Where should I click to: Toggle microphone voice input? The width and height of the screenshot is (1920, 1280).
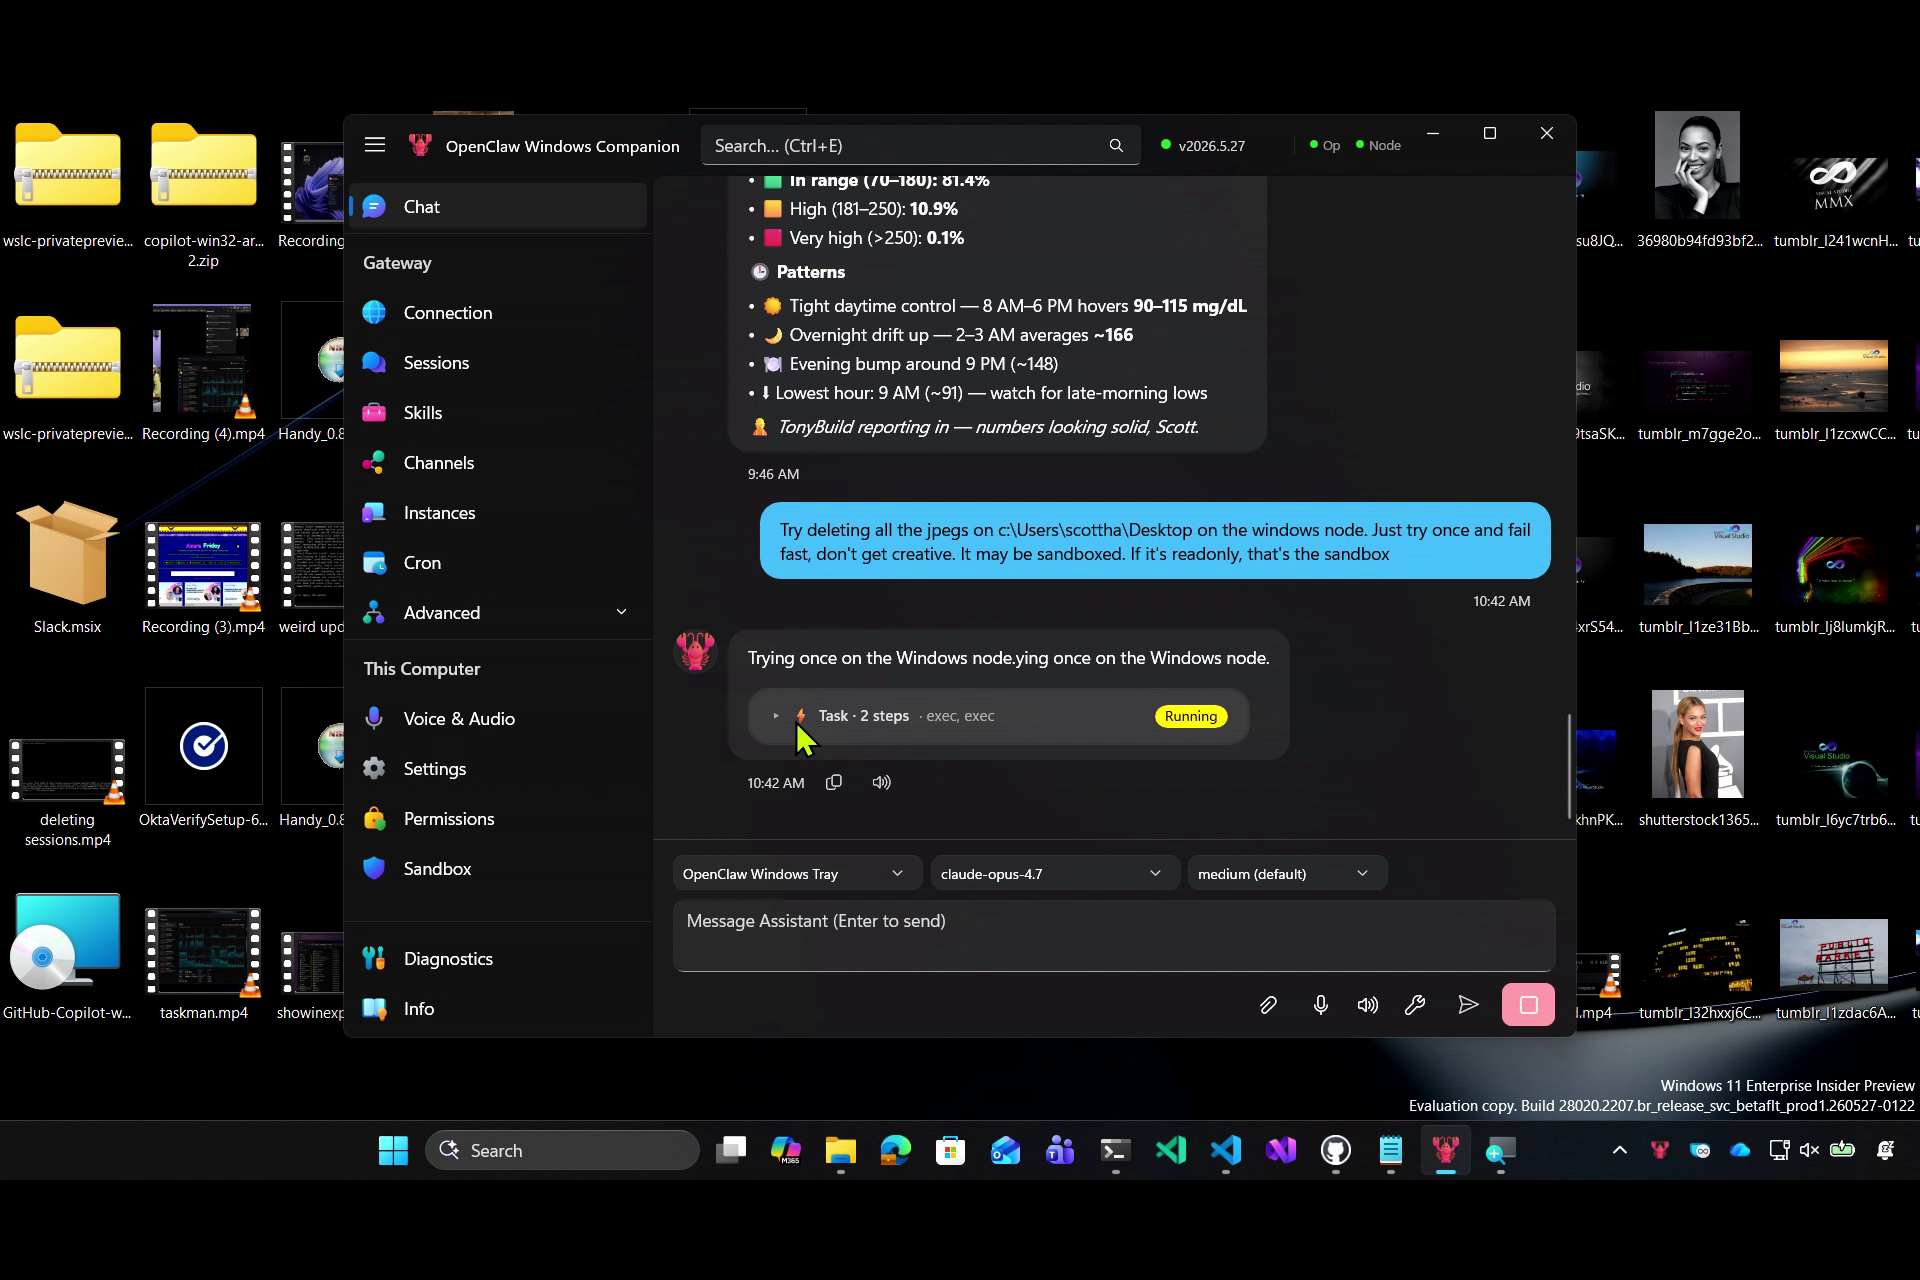tap(1321, 1005)
